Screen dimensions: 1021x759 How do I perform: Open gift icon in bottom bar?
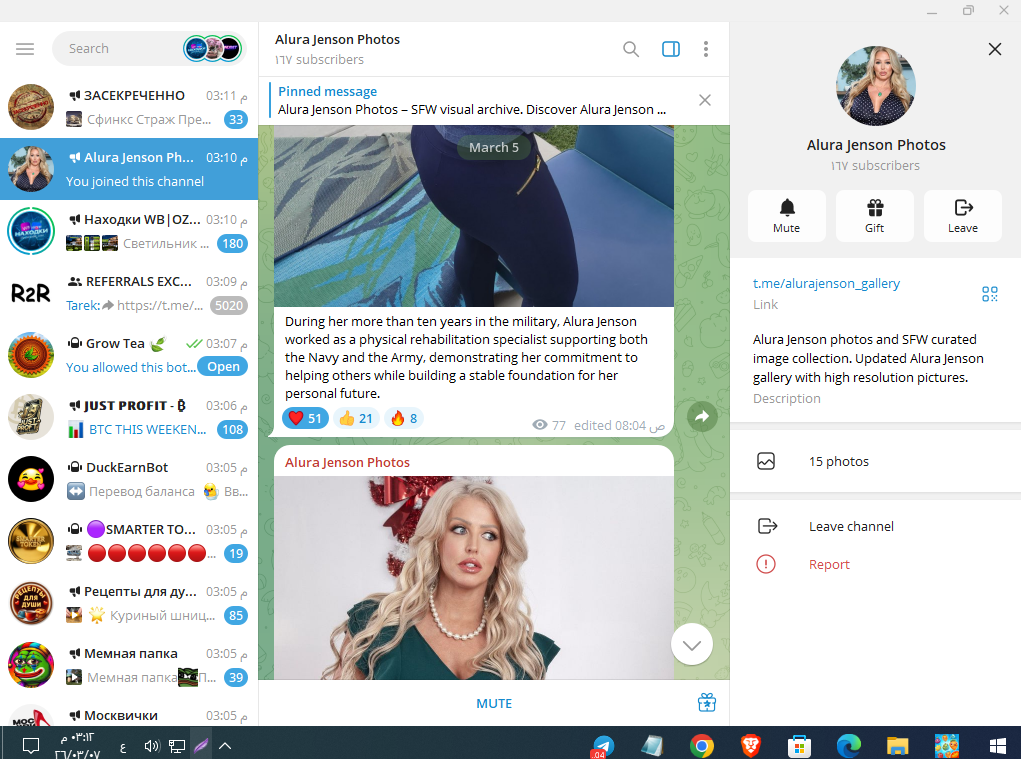(706, 703)
